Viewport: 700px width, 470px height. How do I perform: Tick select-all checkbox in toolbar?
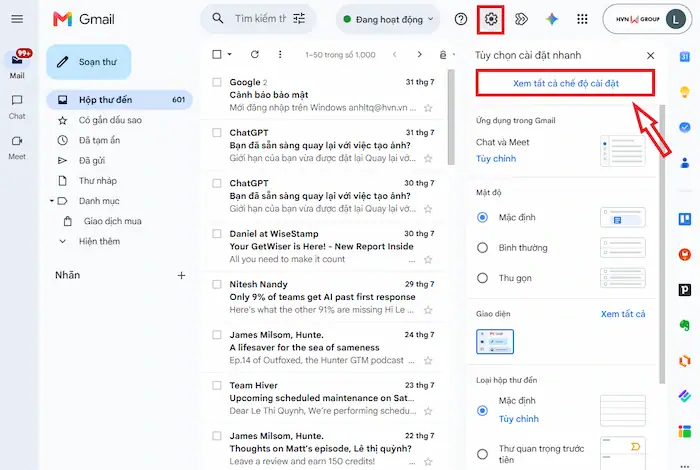pyautogui.click(x=217, y=54)
